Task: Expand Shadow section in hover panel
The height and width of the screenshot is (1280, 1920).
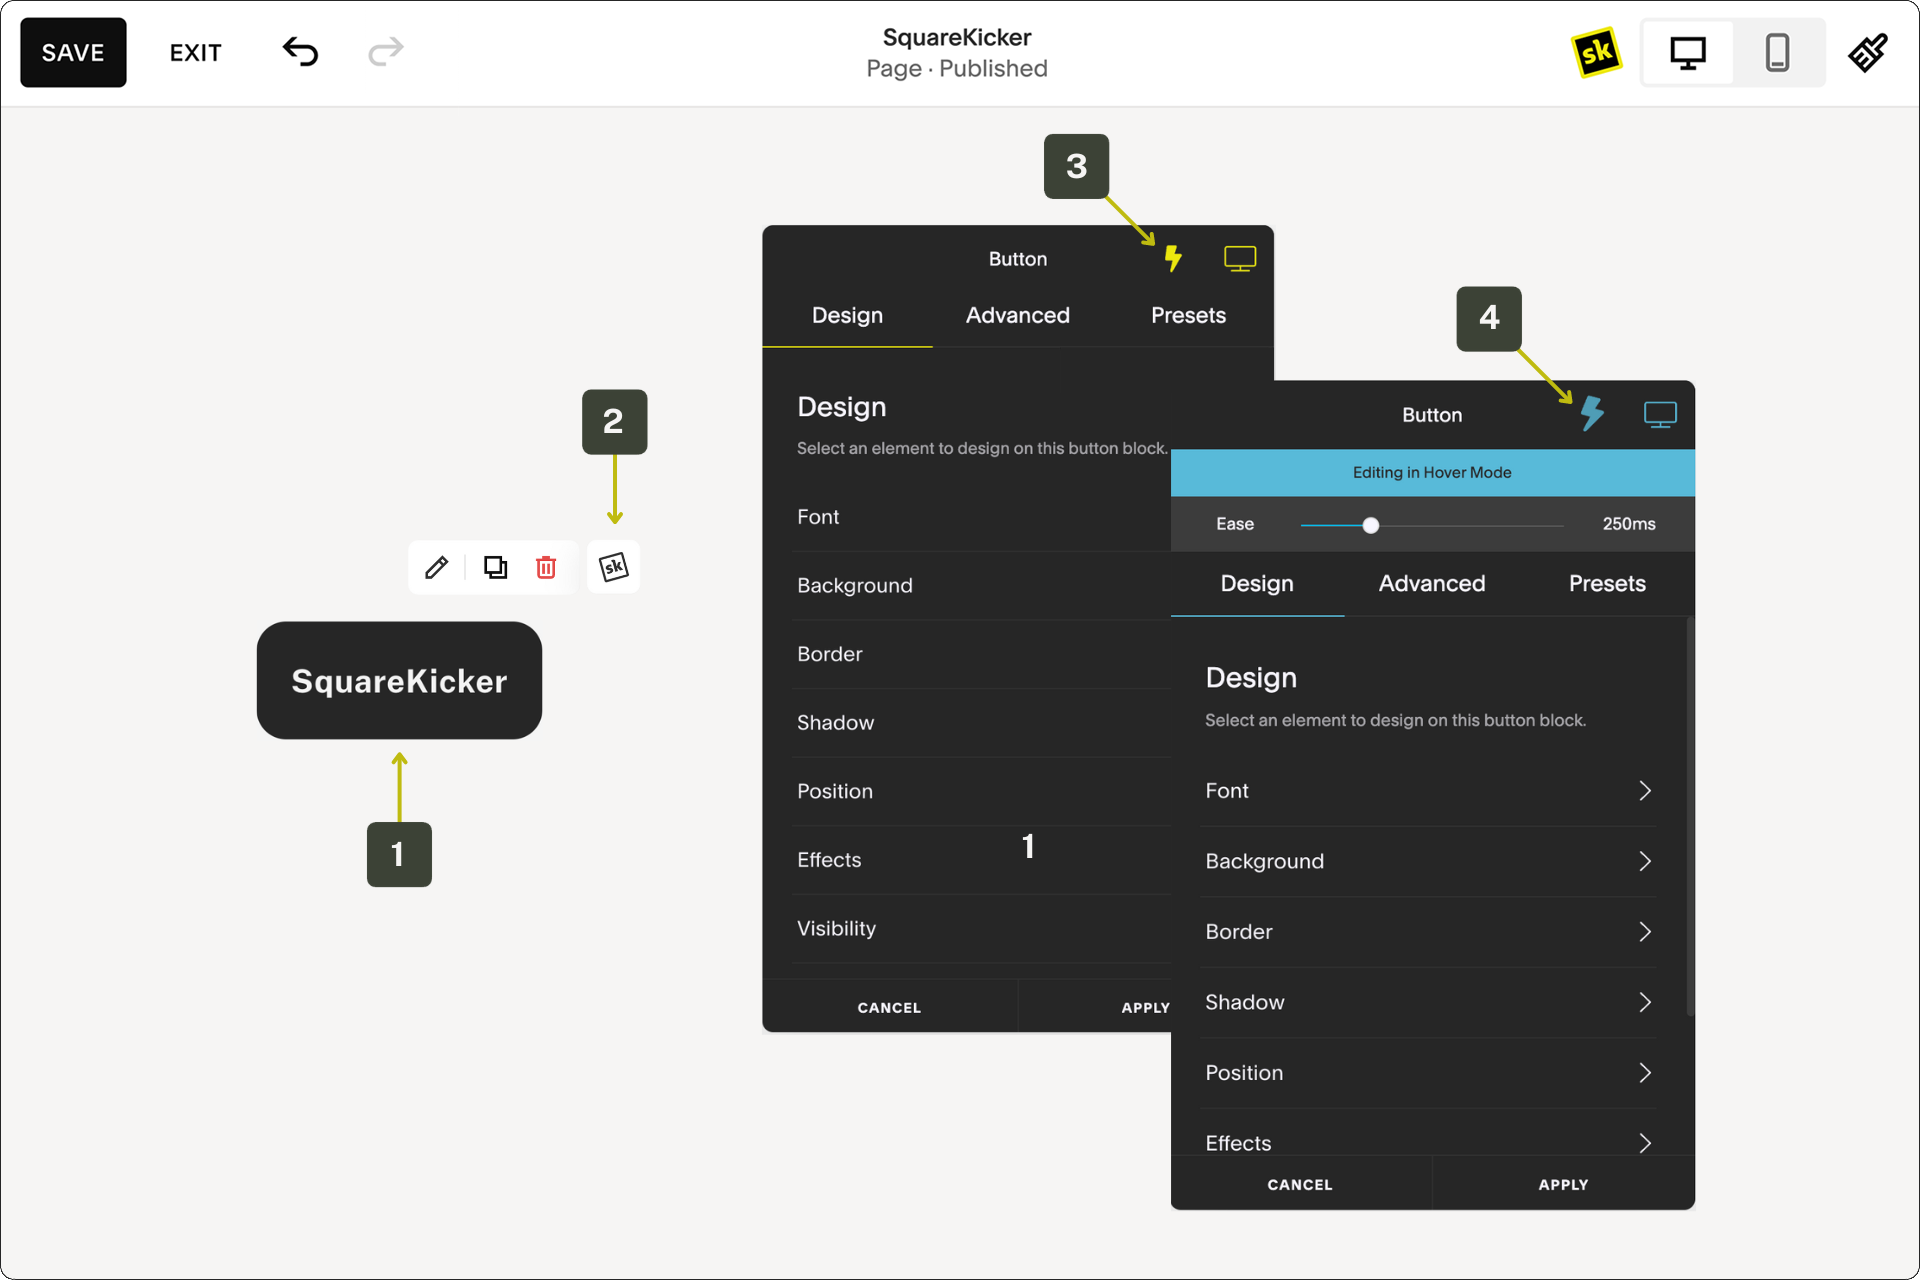Action: (x=1644, y=1002)
